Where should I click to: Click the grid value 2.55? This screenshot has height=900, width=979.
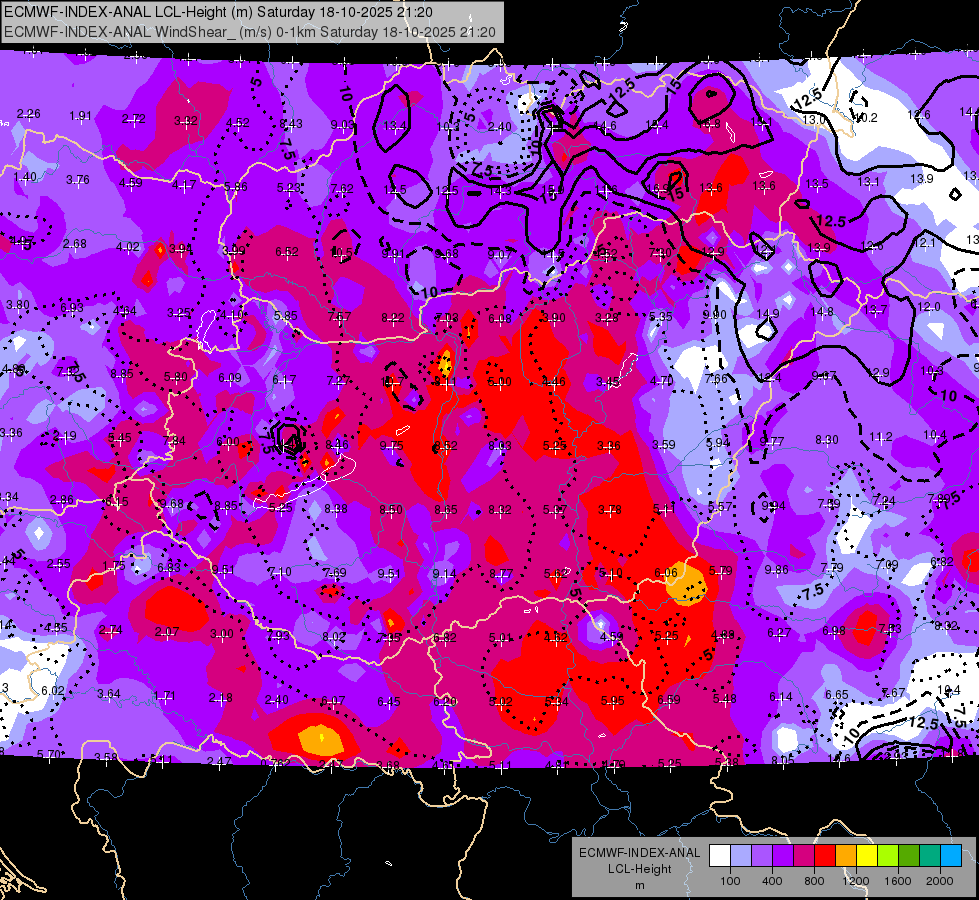59,563
